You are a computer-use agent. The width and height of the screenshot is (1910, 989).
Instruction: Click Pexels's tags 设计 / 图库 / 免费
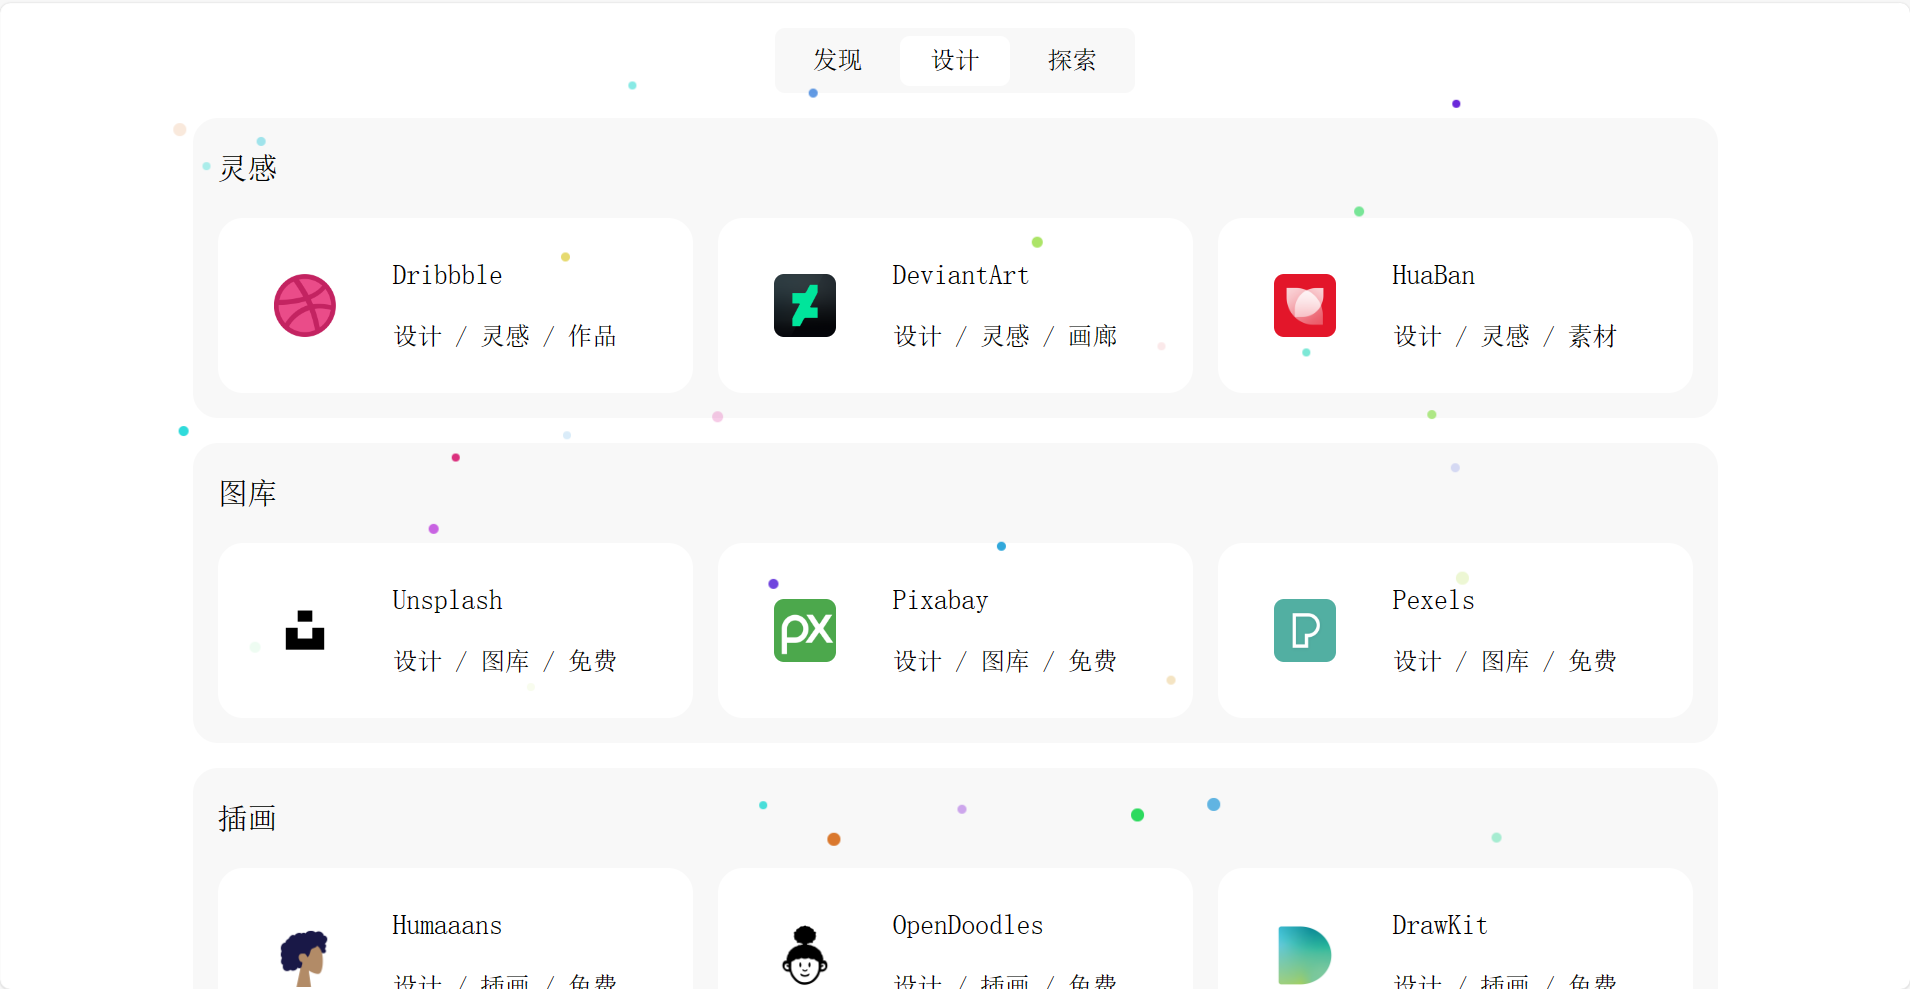1505,661
